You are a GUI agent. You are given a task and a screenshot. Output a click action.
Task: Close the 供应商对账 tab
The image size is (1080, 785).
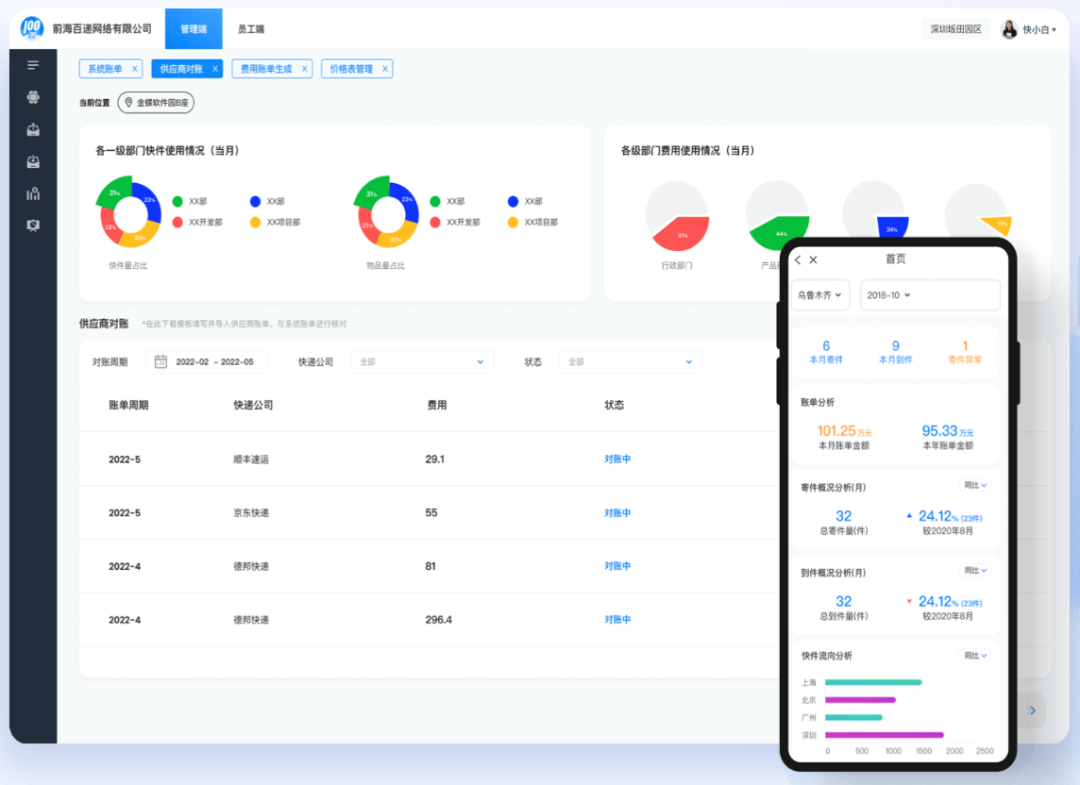(x=215, y=69)
